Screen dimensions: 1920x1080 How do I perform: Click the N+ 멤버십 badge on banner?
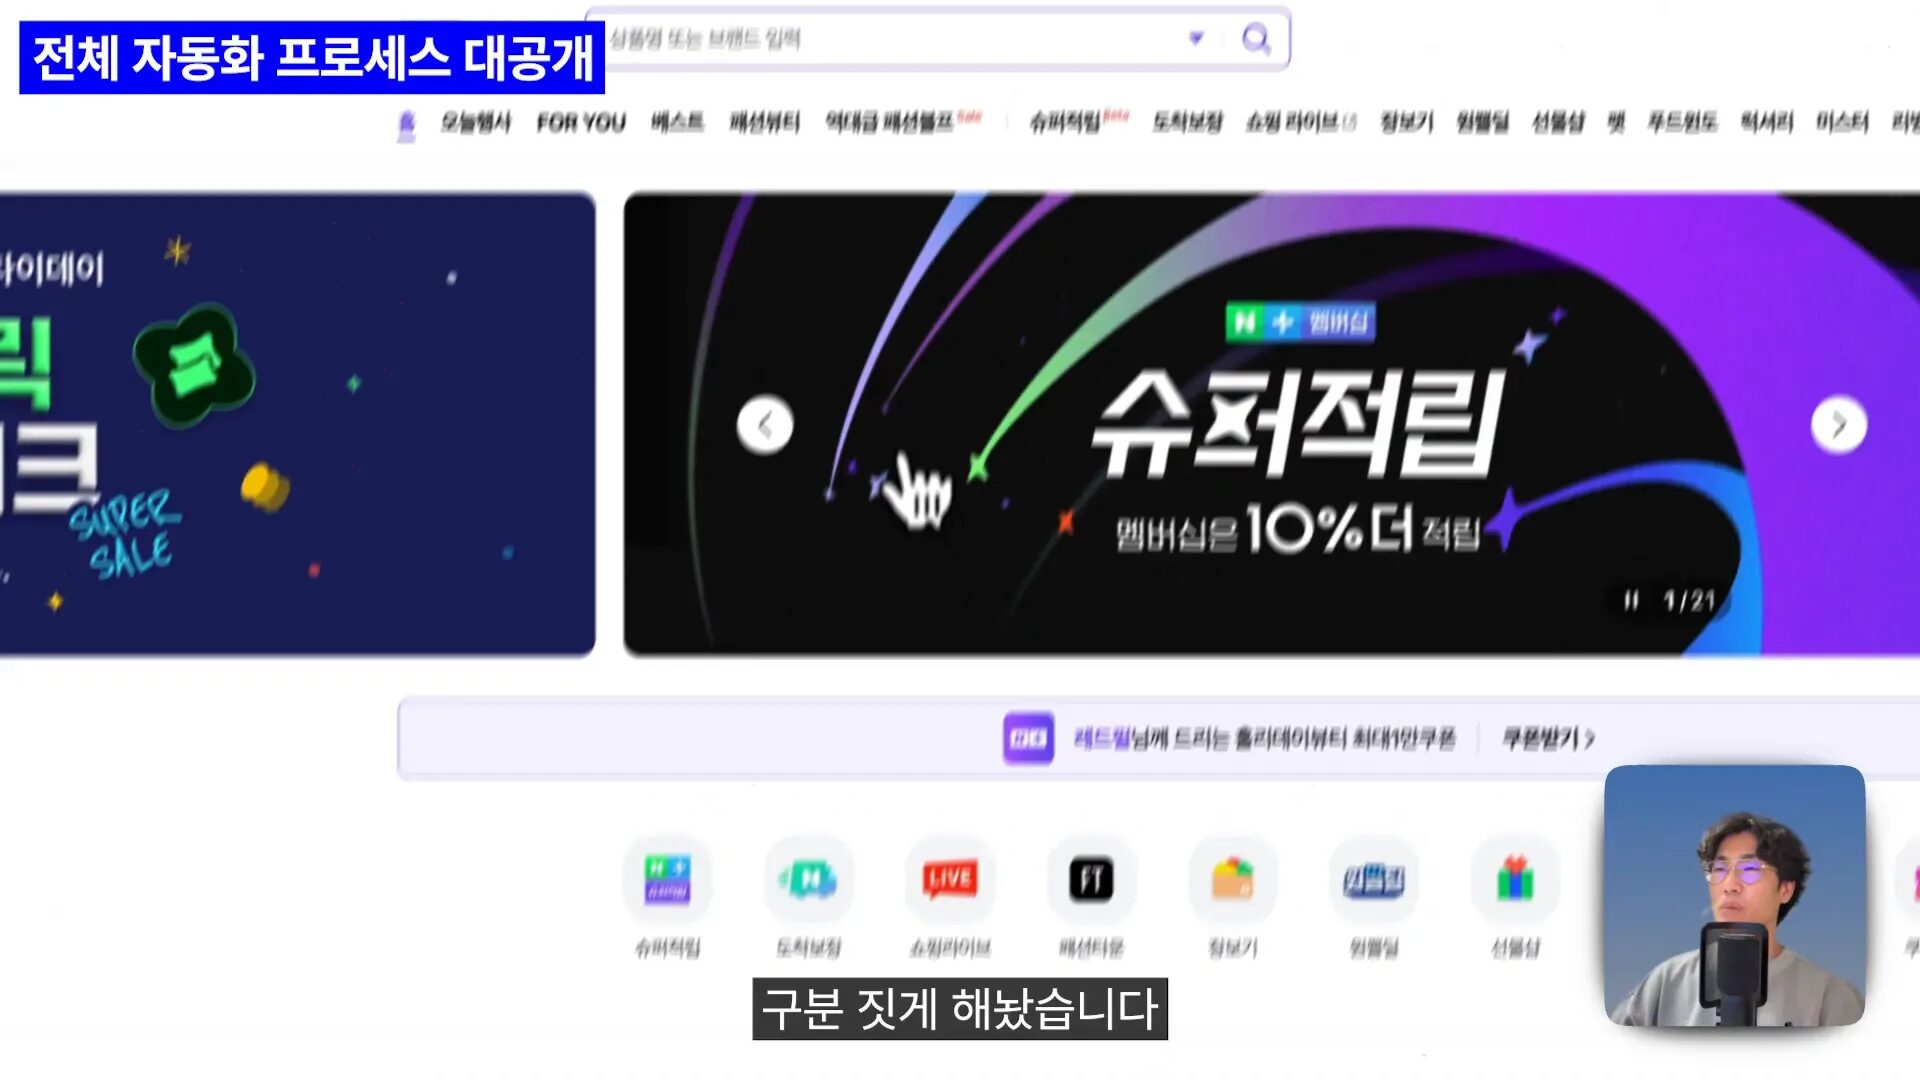click(1300, 322)
